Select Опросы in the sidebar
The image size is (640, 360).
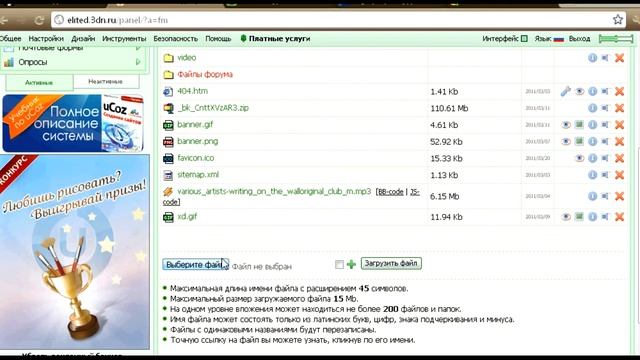tap(33, 62)
